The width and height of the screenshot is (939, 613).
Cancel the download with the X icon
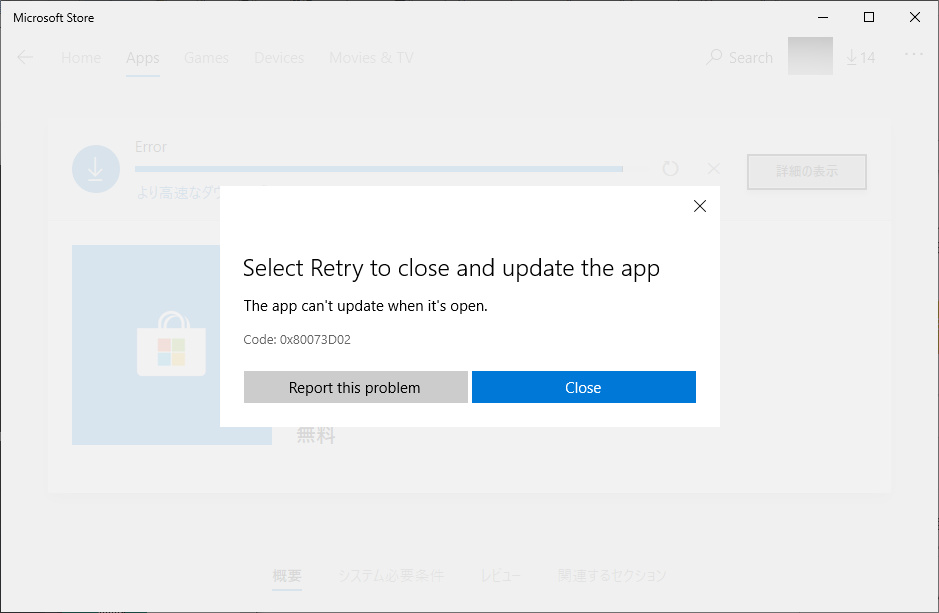point(714,169)
